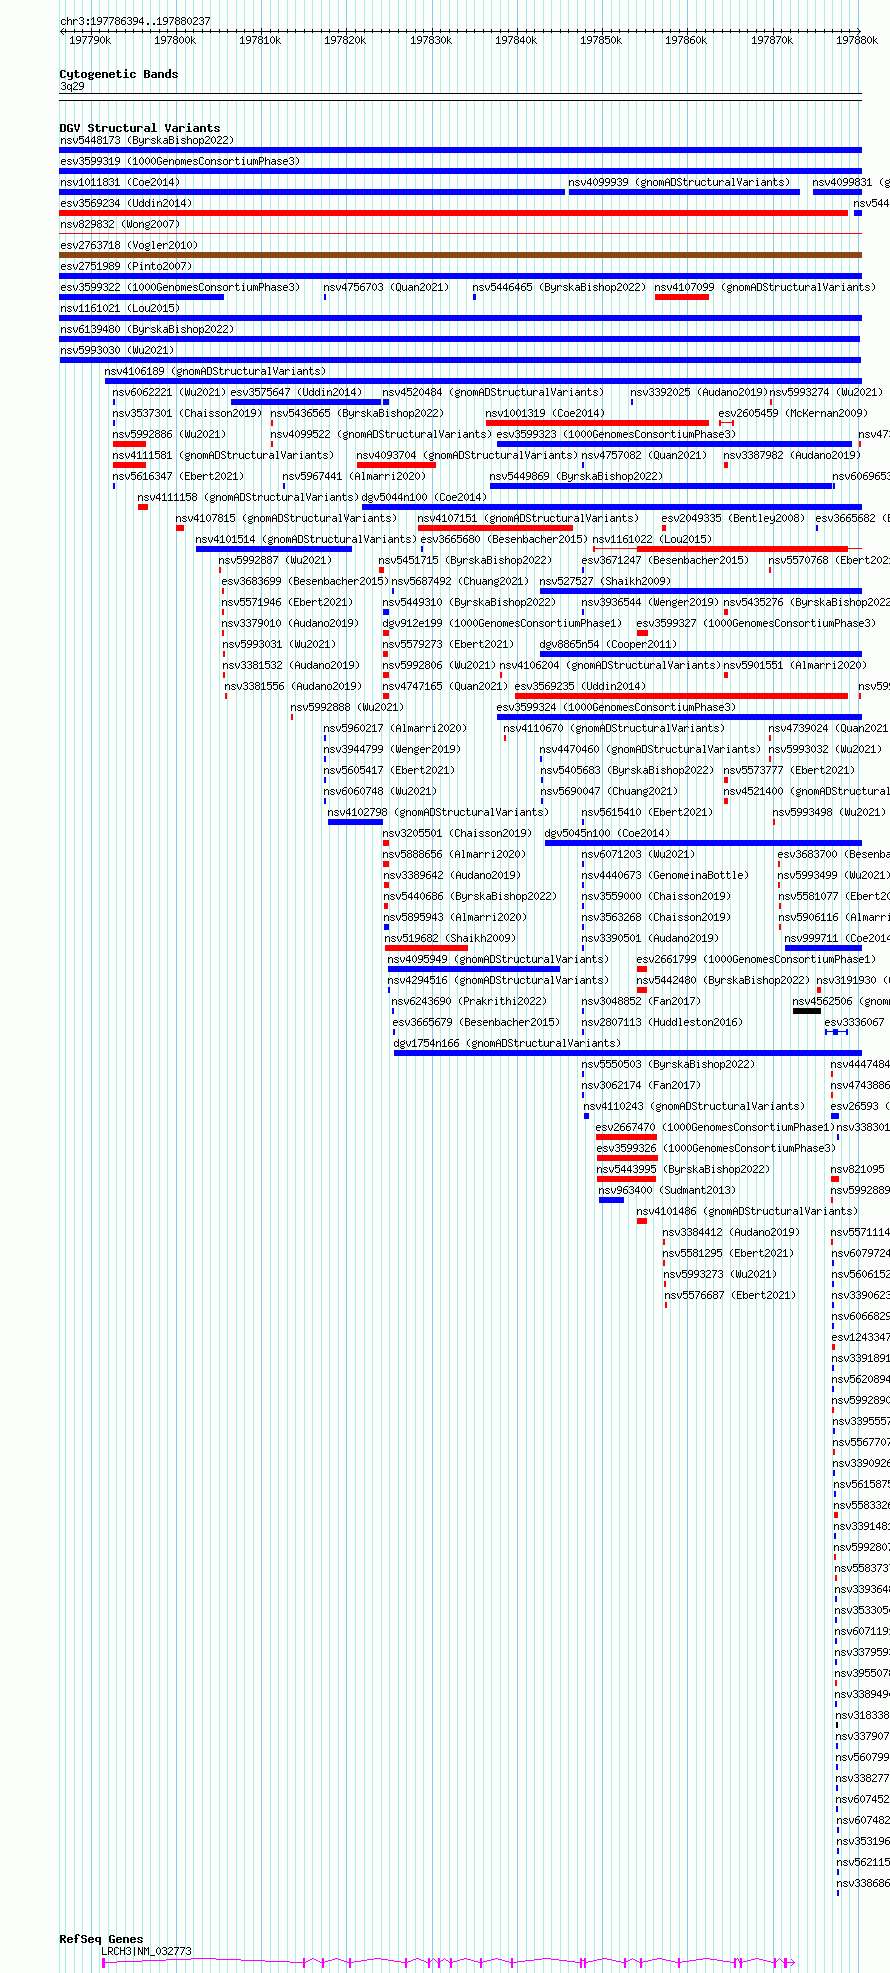Select the nsv1011831 (Coe2014) label
Image resolution: width=890 pixels, height=1973 pixels.
pyautogui.click(x=120, y=182)
